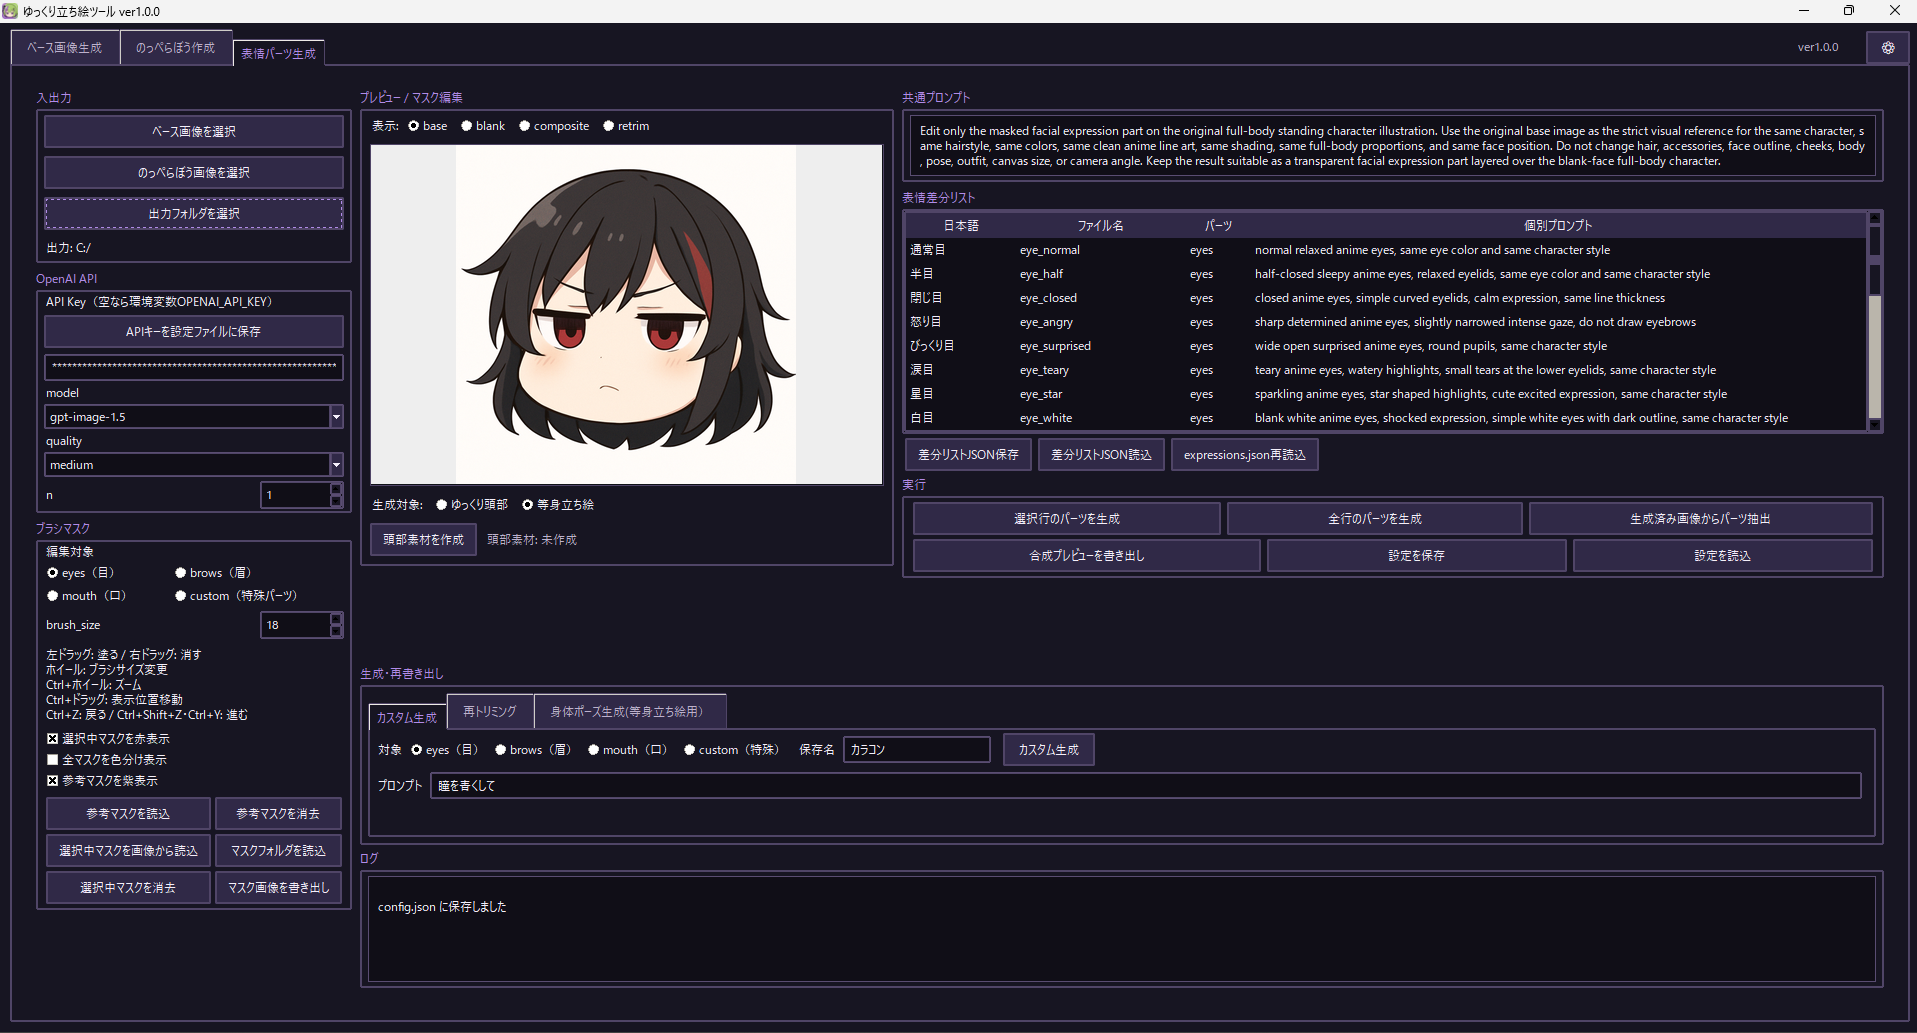
Task: Select the eye_star row in expression list
Action: click(x=1386, y=394)
